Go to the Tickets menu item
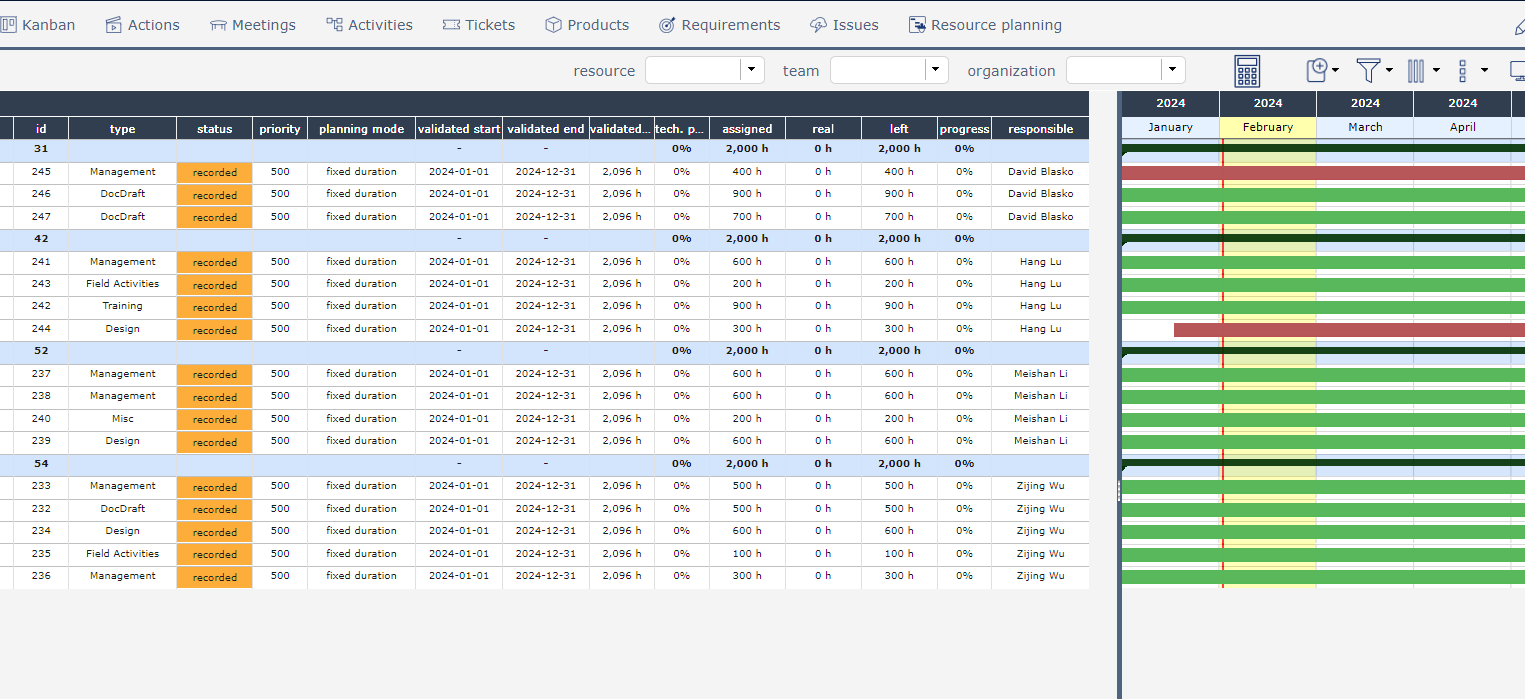The height and width of the screenshot is (699, 1525). click(x=478, y=25)
